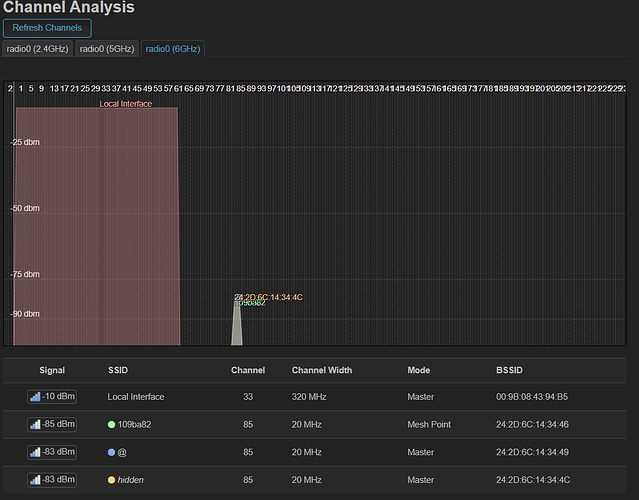
Task: Click the -50 dbm axis label
Action: click(25, 208)
